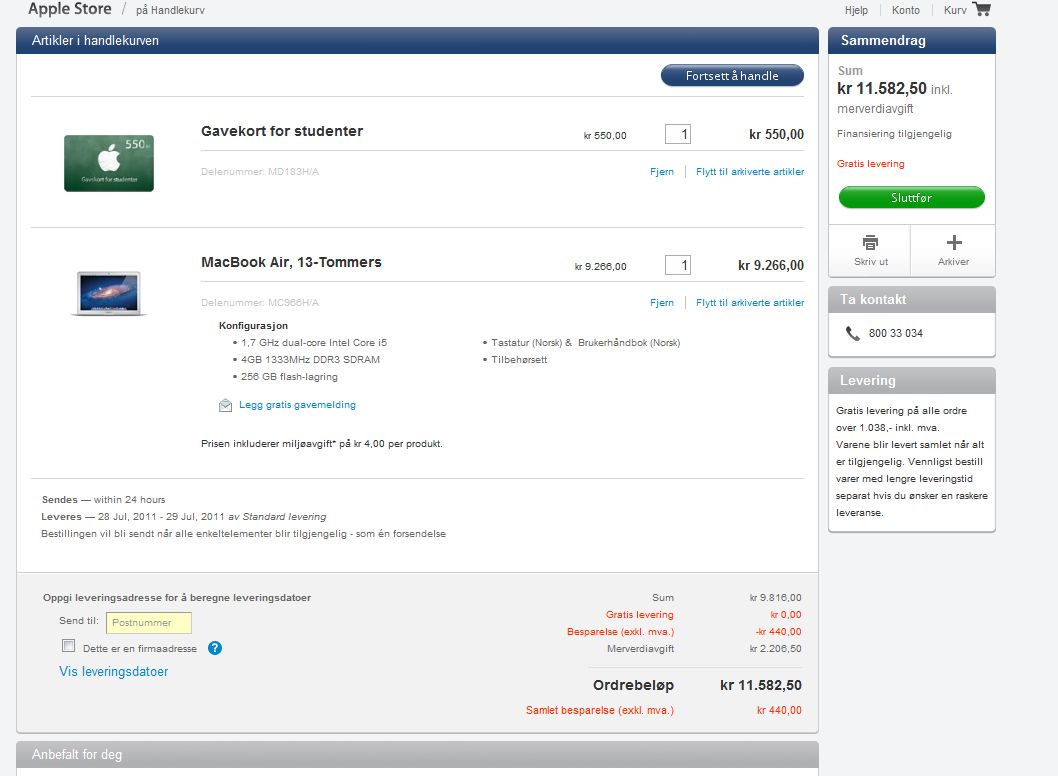1058x776 pixels.
Task: Go to Apple Store home breadcrumb
Action: pos(69,9)
